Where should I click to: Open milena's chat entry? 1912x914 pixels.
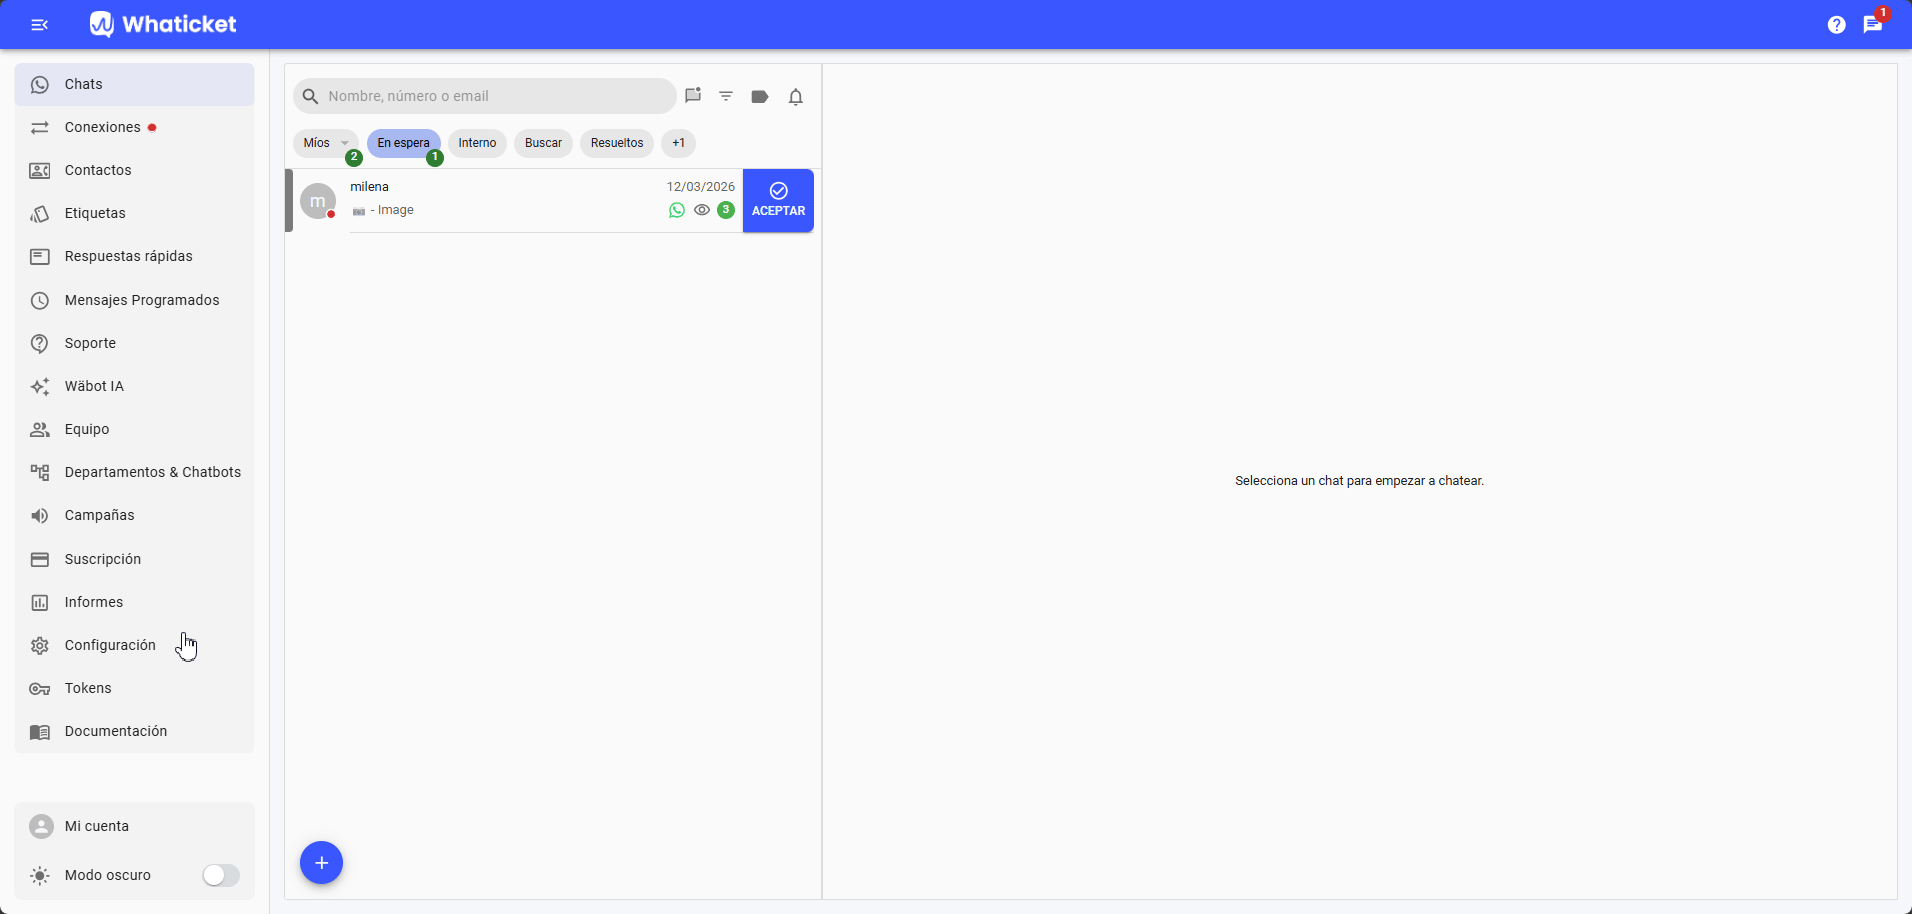pos(515,201)
